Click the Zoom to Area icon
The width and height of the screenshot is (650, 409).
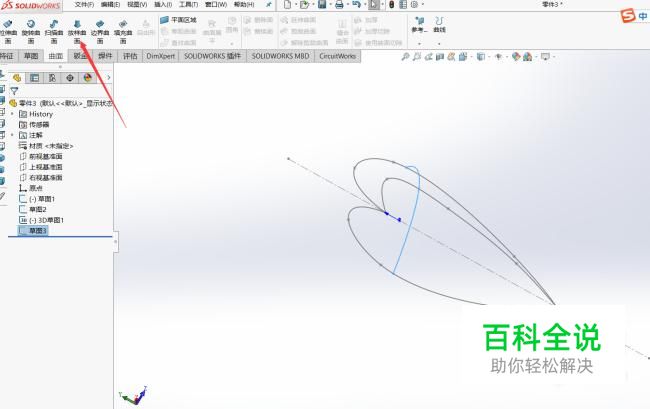(x=417, y=56)
